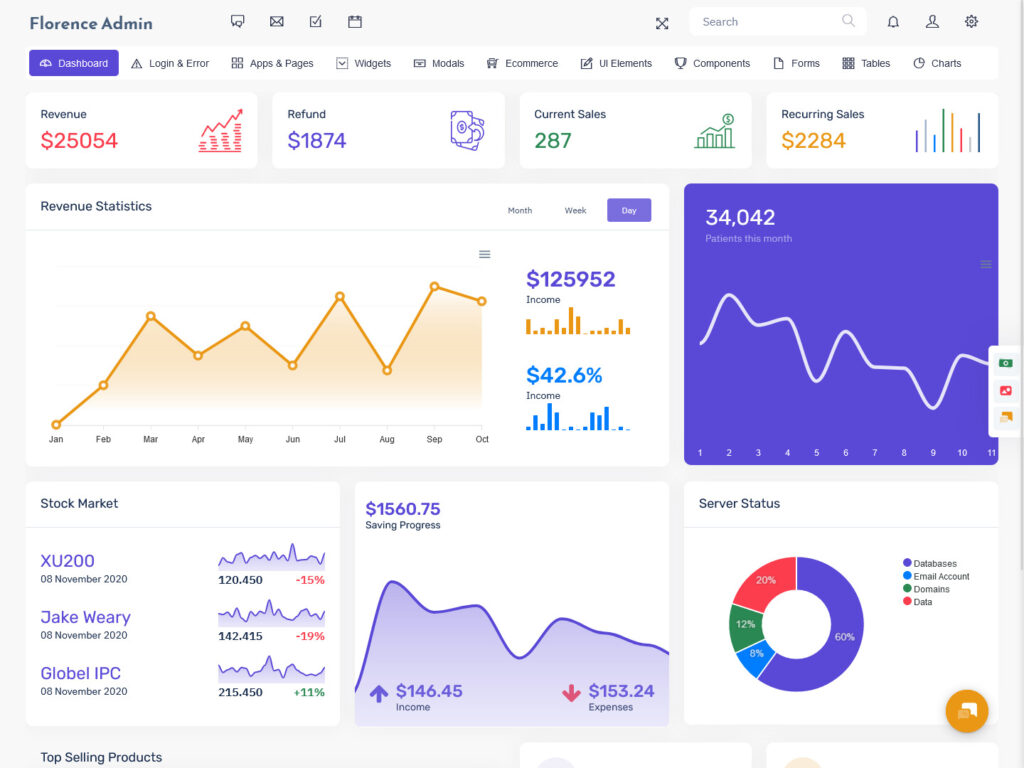Click the red image icon on side panel
Viewport: 1024px width, 768px height.
(1006, 391)
